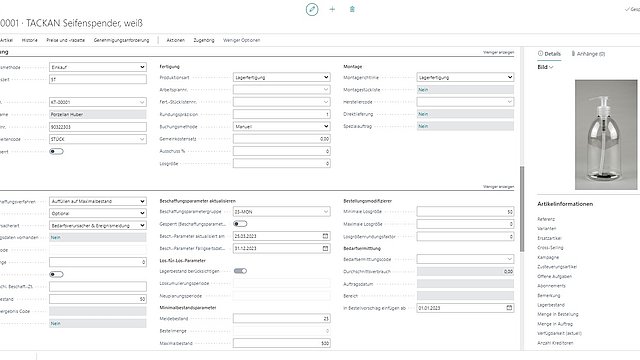The height and width of the screenshot is (360, 640).
Task: Click the trash delete icon
Action: click(x=352, y=9)
